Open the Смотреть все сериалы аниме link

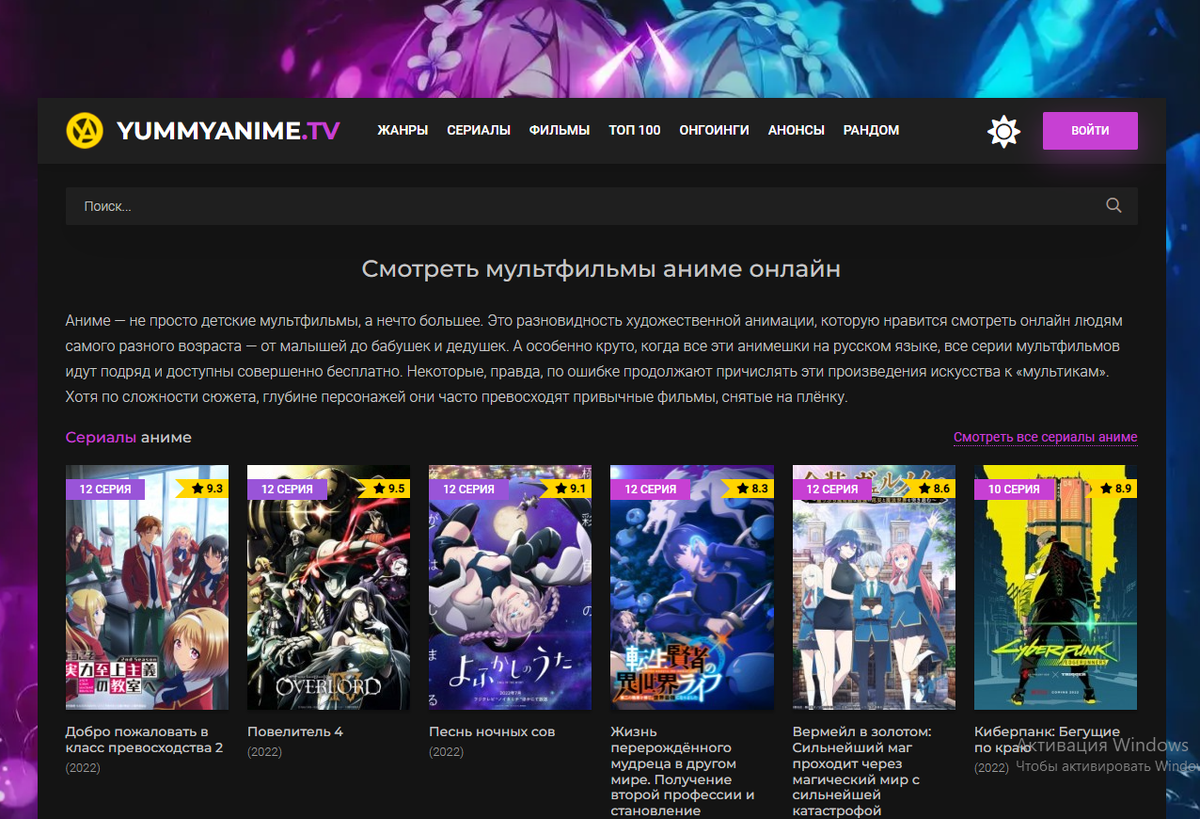pyautogui.click(x=1045, y=437)
